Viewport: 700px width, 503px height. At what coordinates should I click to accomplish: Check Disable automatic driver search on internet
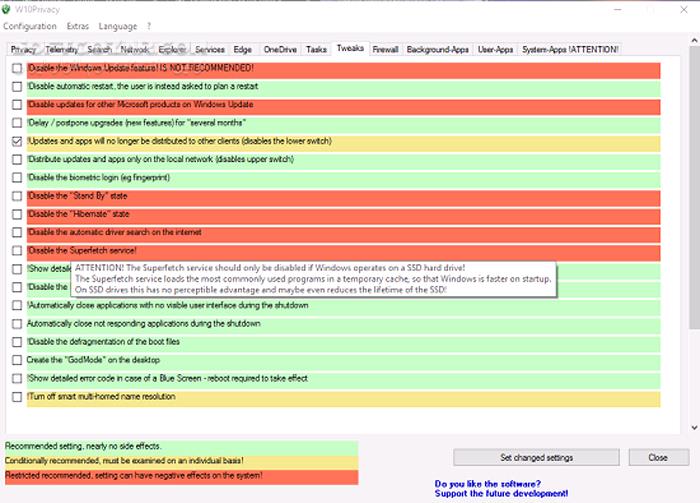click(x=17, y=233)
